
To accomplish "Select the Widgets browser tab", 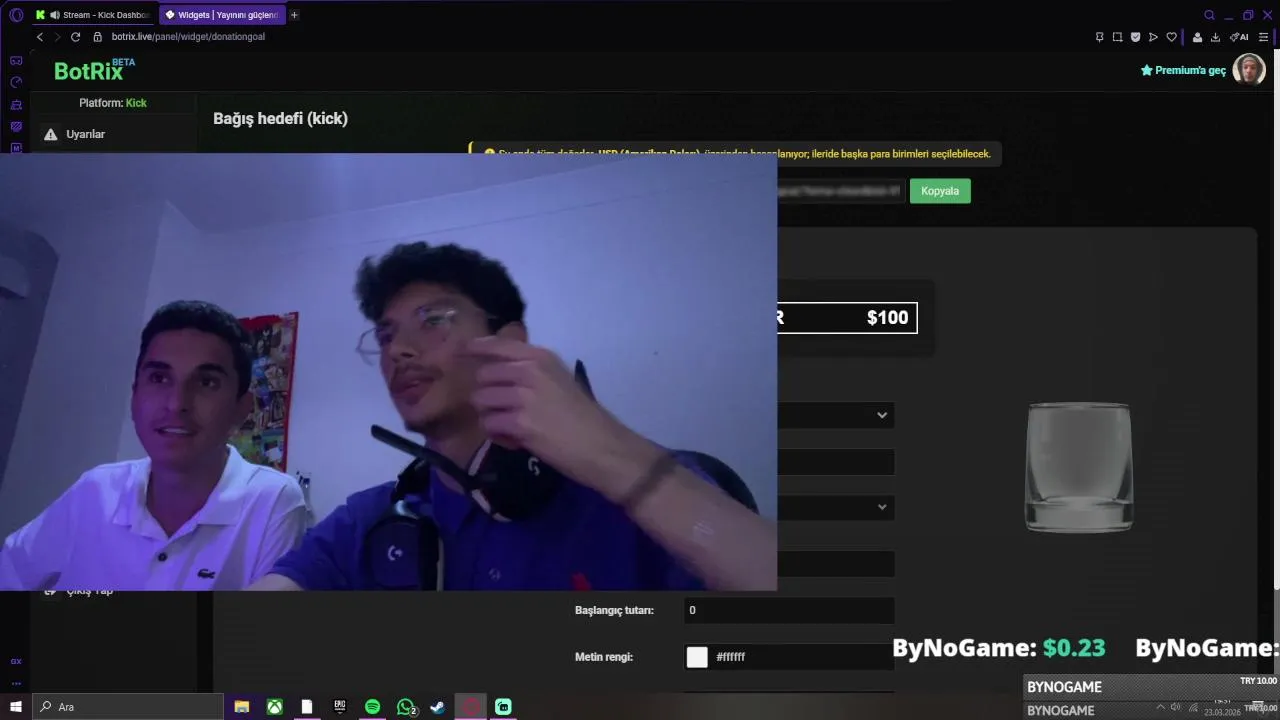I will [x=222, y=15].
